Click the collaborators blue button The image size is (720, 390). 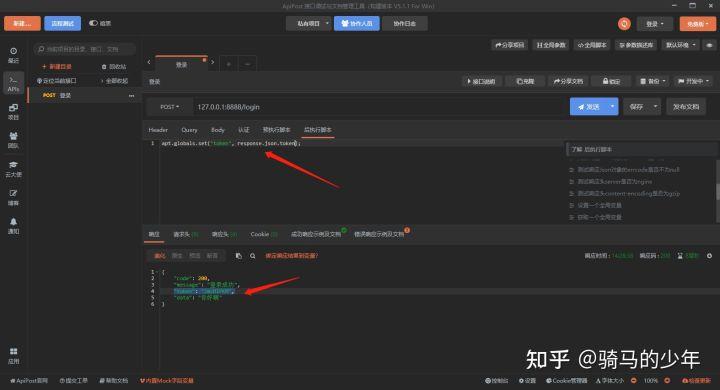(357, 23)
